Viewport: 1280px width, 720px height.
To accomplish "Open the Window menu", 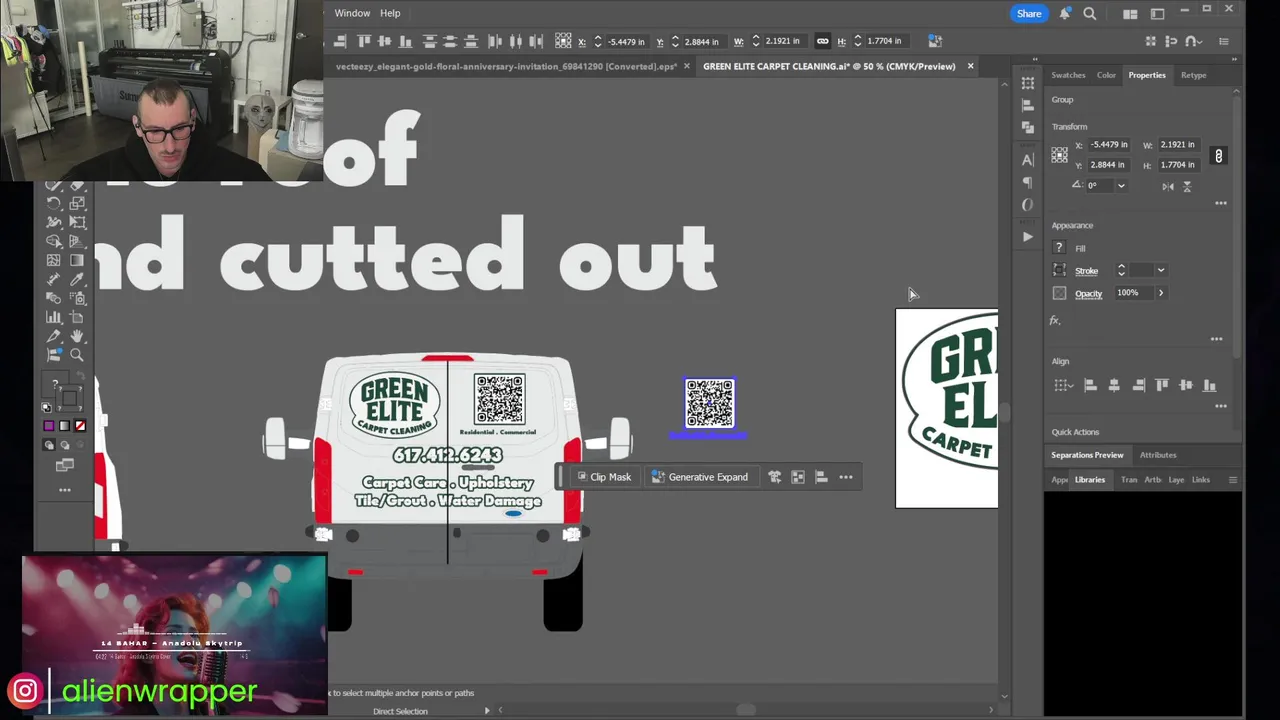I will tap(352, 13).
